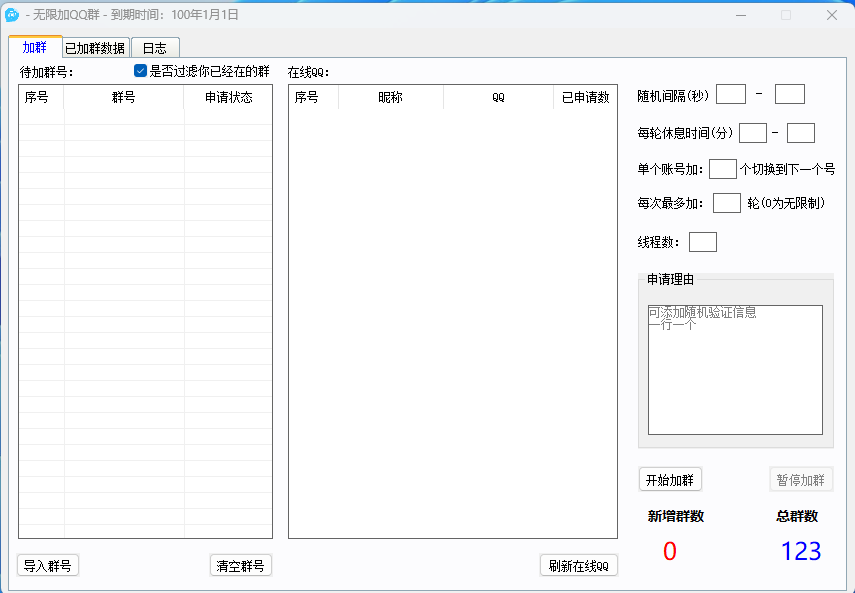Focus the first rest time per round field

[x=753, y=133]
